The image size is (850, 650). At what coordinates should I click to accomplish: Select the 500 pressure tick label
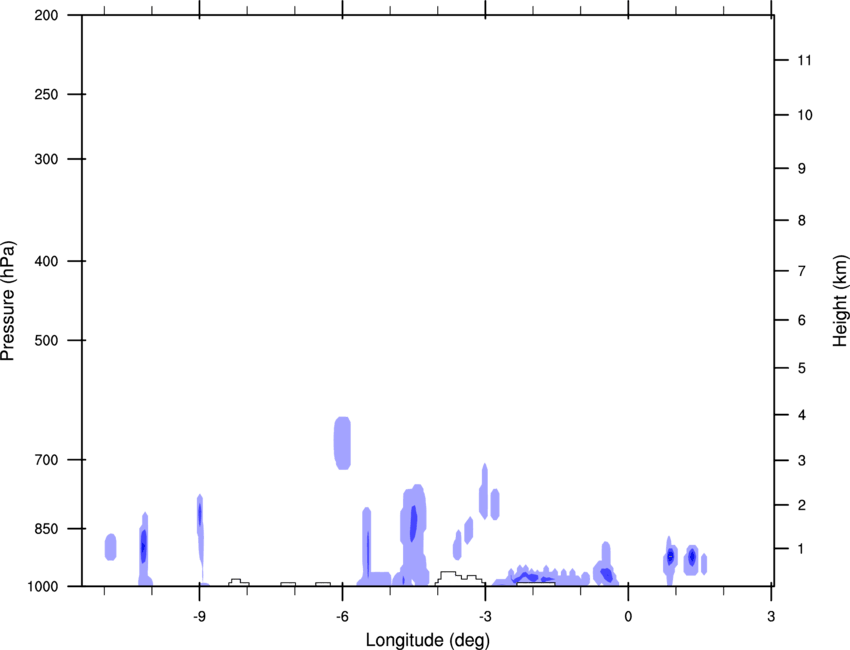coord(46,340)
